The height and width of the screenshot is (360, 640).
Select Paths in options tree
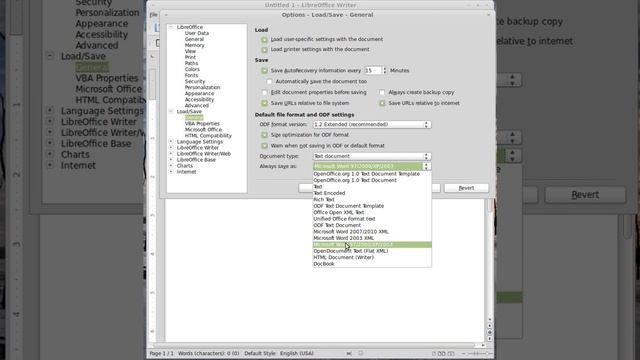coord(191,63)
